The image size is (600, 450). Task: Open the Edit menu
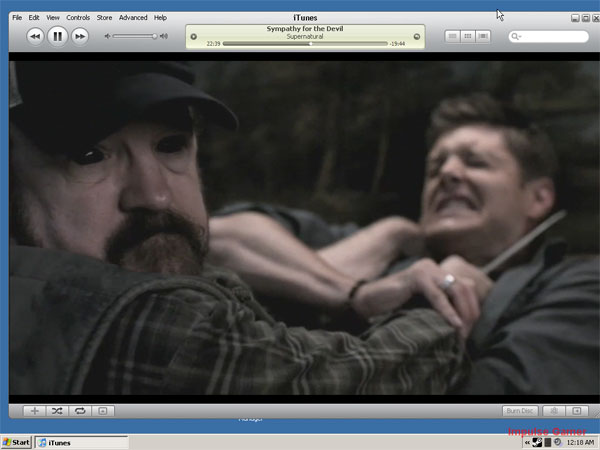(34, 18)
